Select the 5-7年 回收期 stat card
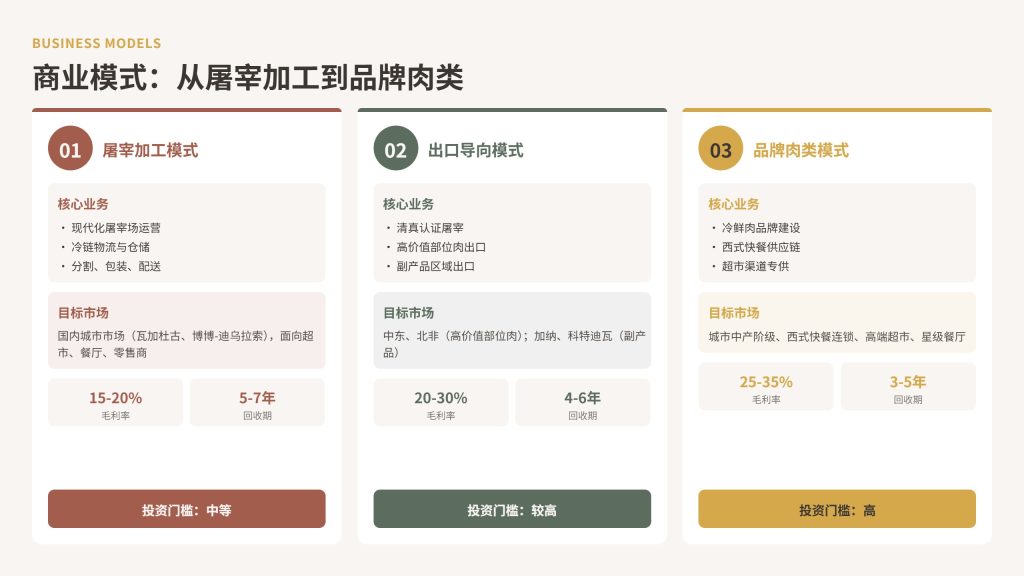 (x=257, y=403)
